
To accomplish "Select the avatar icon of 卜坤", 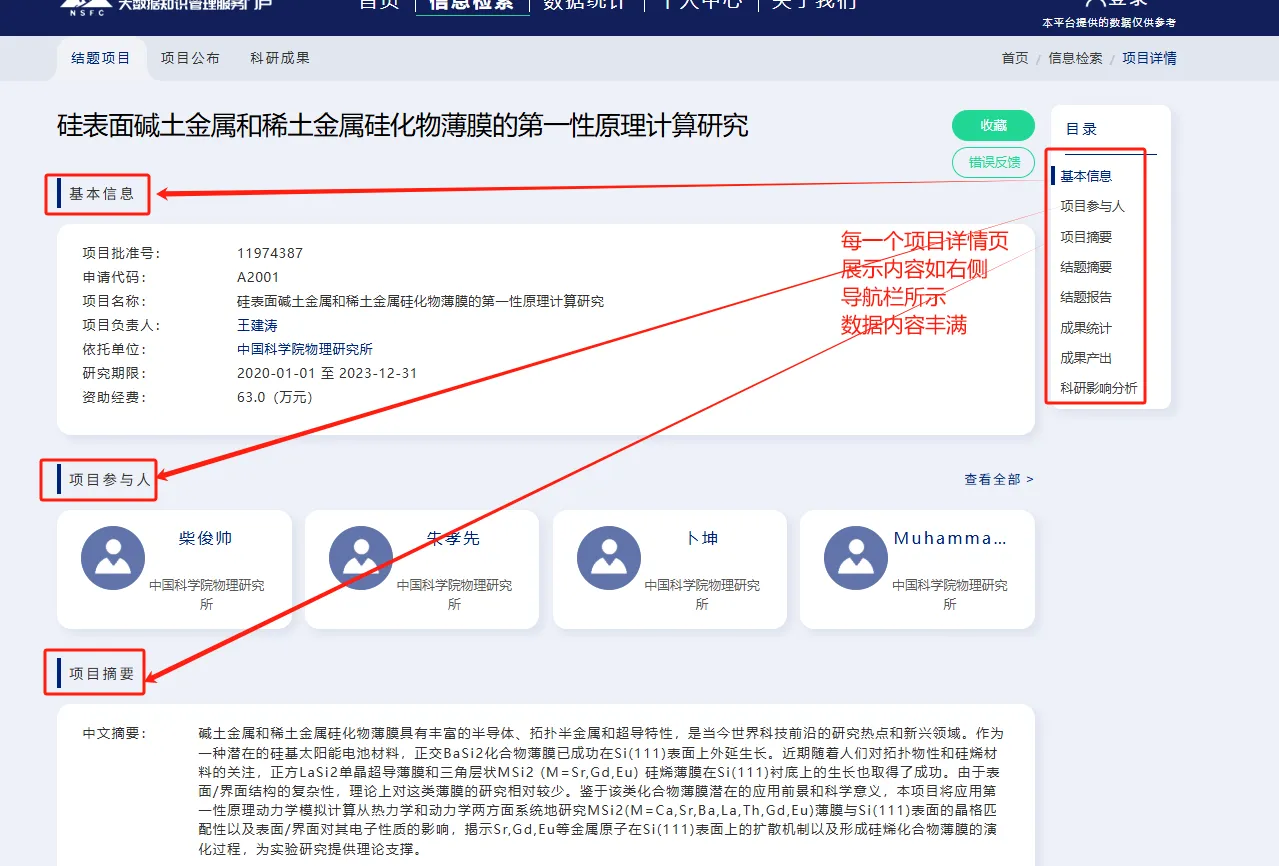I will 608,557.
